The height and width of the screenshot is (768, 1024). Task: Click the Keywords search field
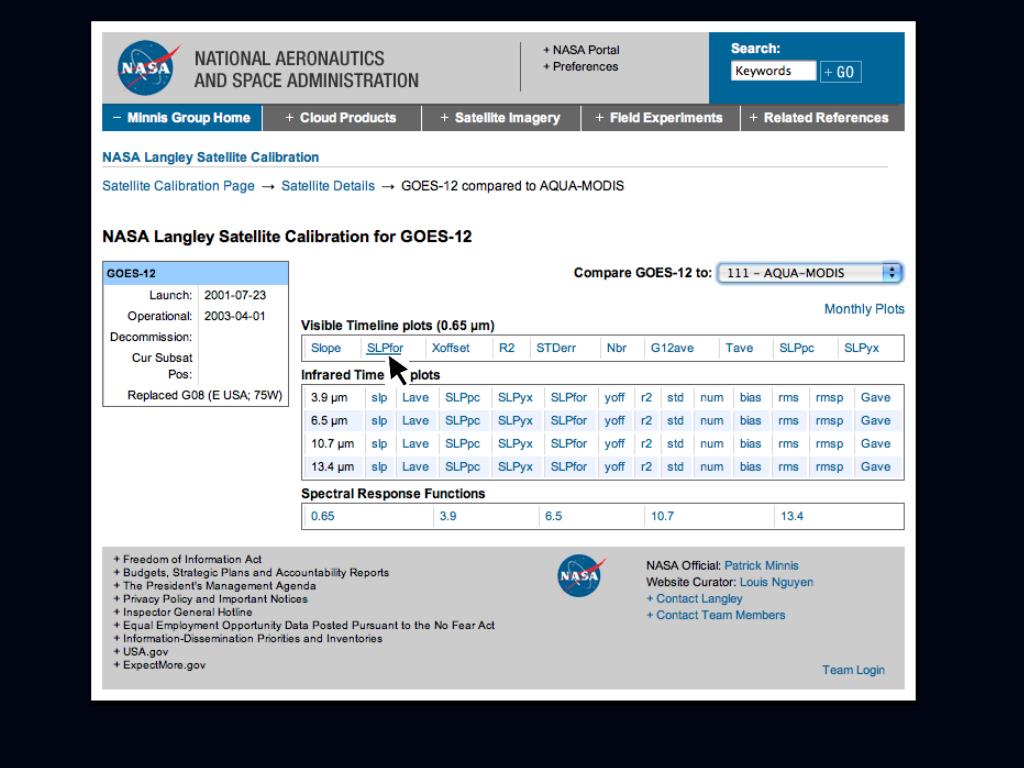[773, 71]
